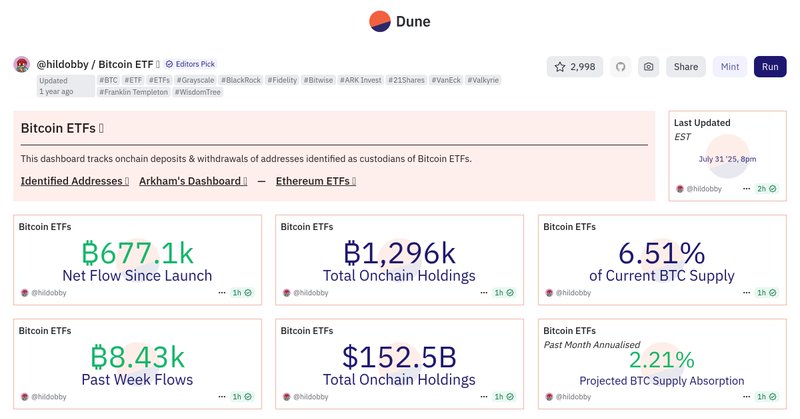
Task: Select the #Fidelity tag
Action: (x=282, y=80)
